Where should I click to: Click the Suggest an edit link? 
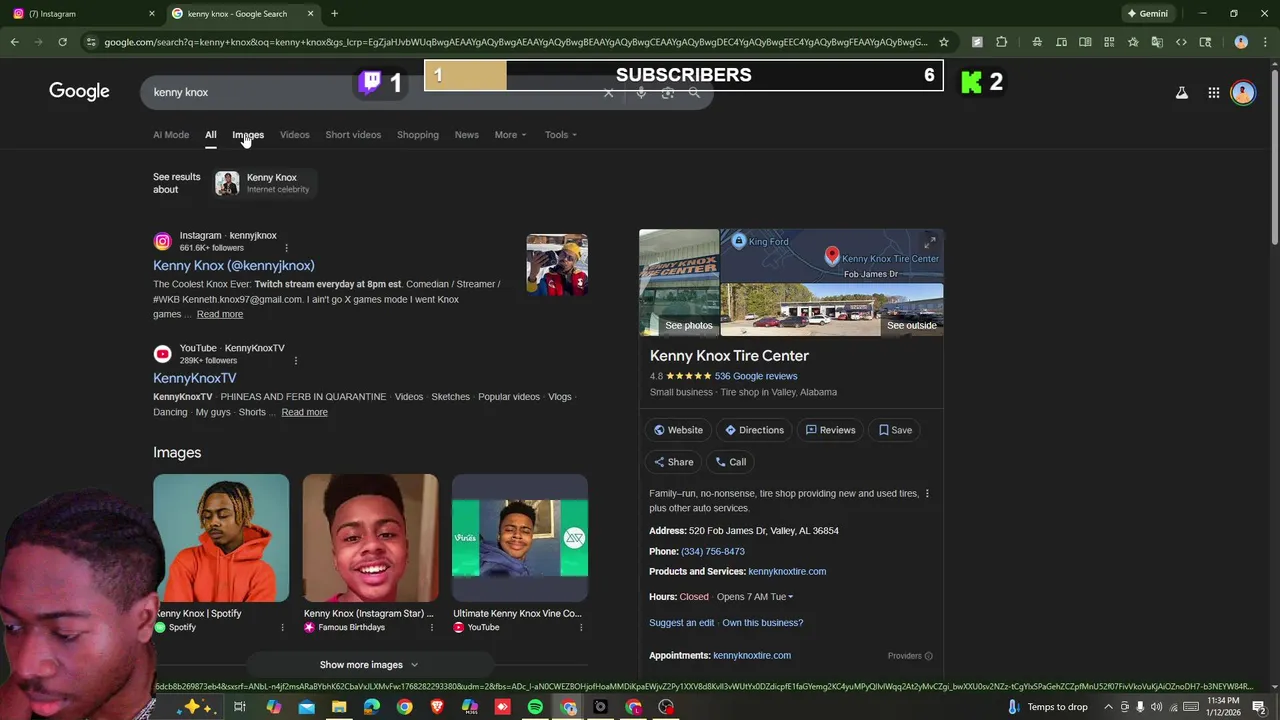(x=682, y=623)
